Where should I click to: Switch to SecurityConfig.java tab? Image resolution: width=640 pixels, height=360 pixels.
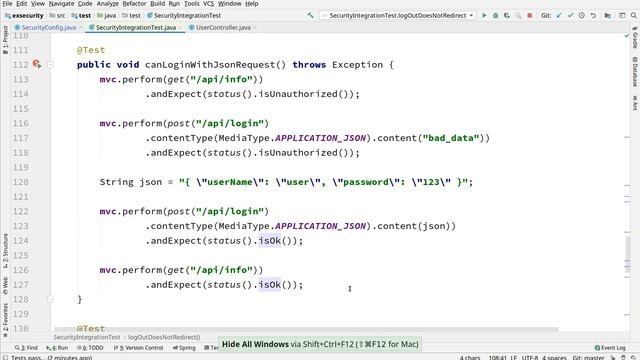click(x=46, y=28)
